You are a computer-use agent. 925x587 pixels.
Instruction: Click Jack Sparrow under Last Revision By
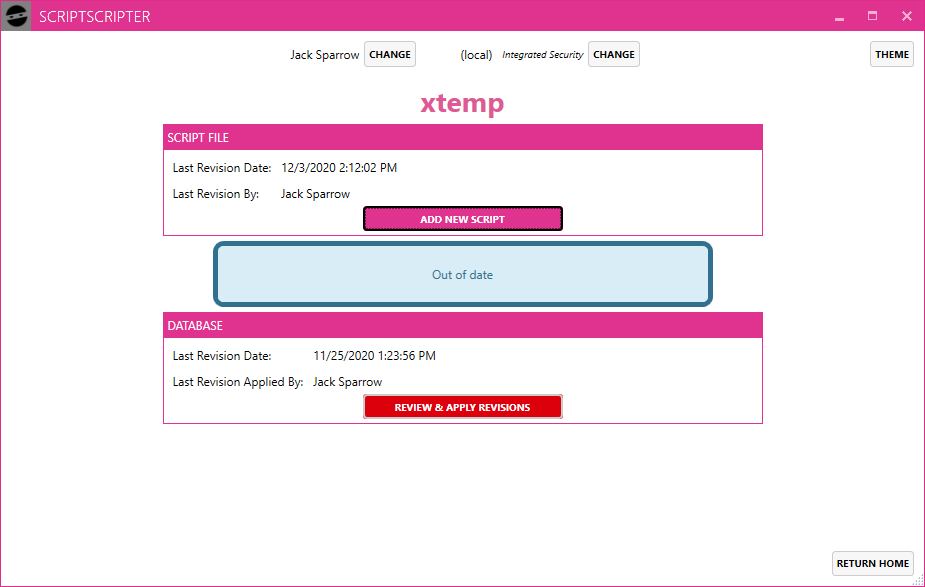pyautogui.click(x=315, y=194)
